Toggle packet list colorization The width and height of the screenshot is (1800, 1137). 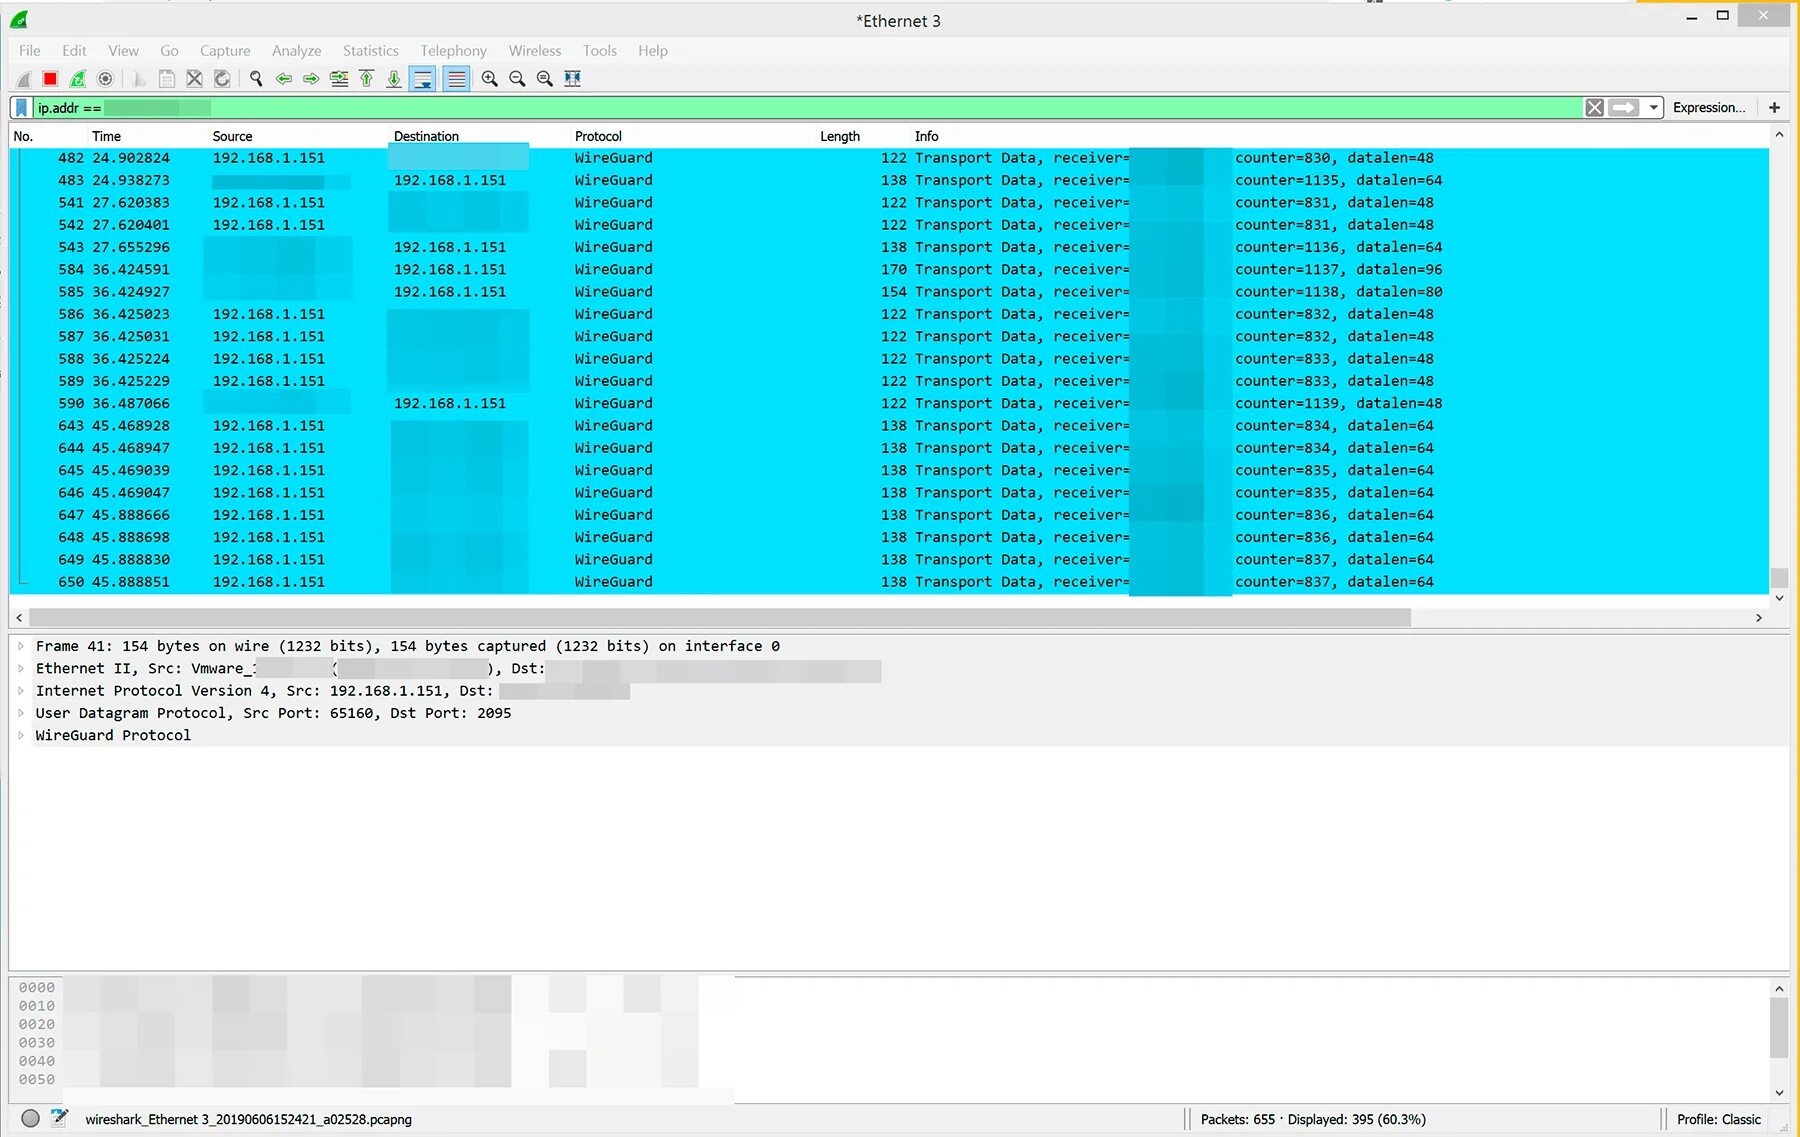457,79
